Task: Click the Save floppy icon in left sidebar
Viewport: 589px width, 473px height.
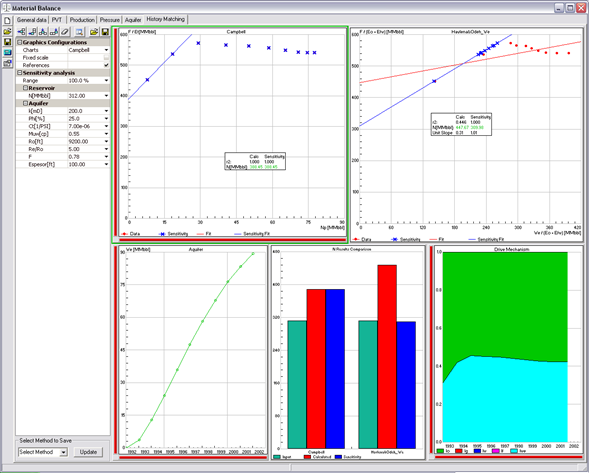Action: pyautogui.click(x=7, y=42)
